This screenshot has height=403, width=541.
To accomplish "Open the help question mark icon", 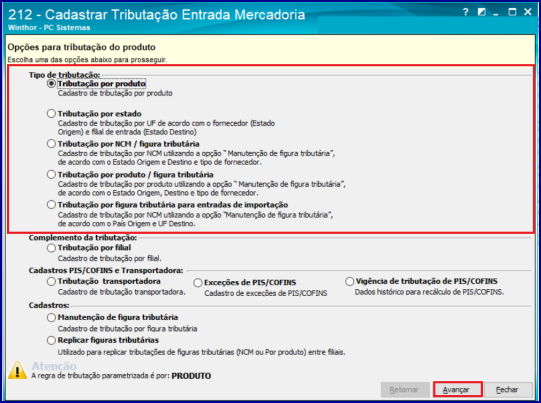I will pos(466,12).
